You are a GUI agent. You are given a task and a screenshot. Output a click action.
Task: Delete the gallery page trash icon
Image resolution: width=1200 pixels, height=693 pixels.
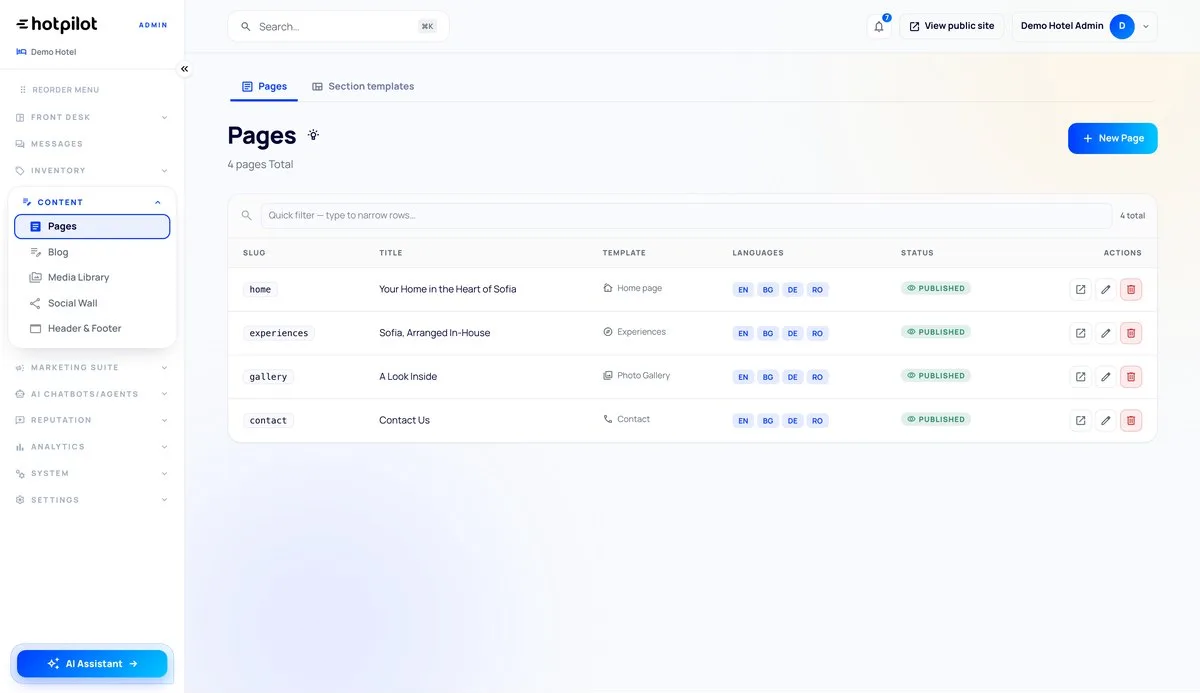pyautogui.click(x=1131, y=377)
